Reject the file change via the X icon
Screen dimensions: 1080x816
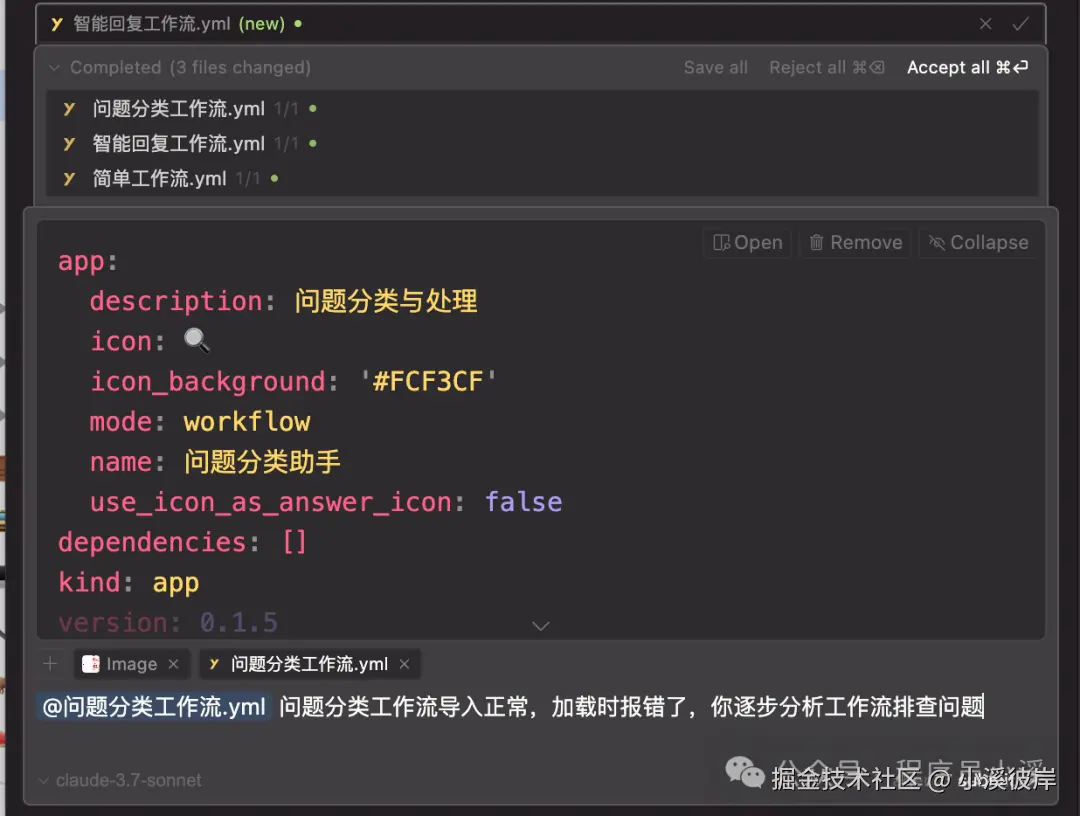(985, 23)
